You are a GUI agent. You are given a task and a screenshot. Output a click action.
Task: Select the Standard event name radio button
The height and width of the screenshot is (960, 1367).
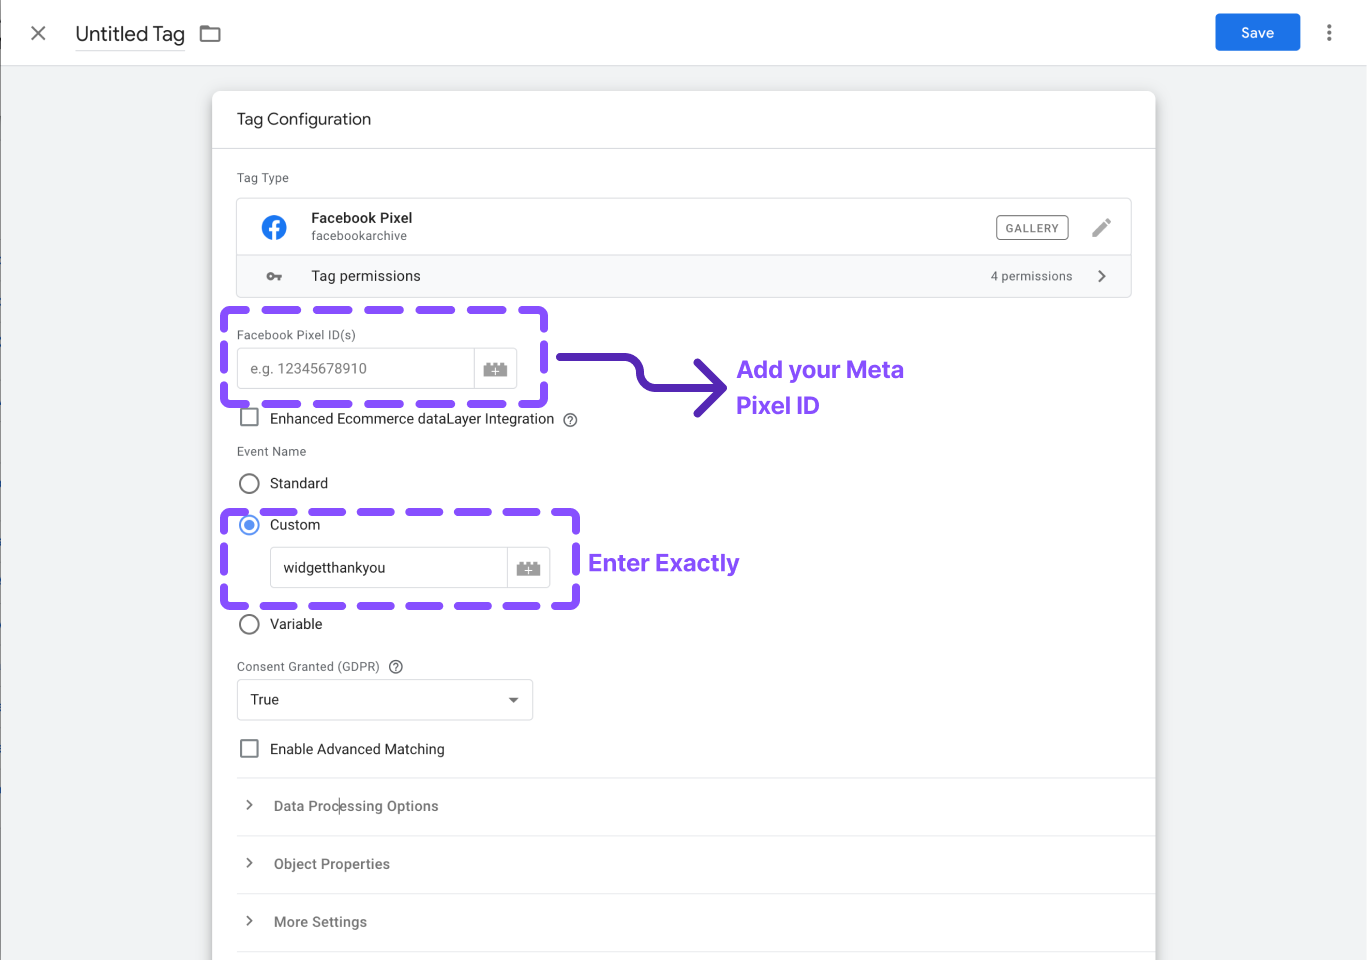[x=250, y=484]
